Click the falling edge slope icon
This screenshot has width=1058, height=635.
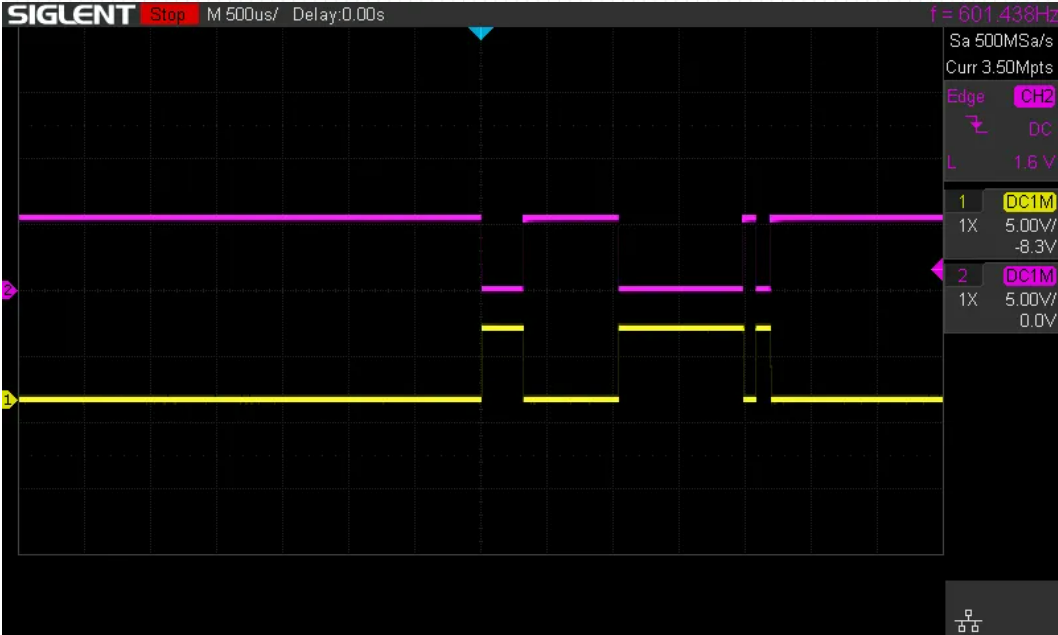(979, 126)
